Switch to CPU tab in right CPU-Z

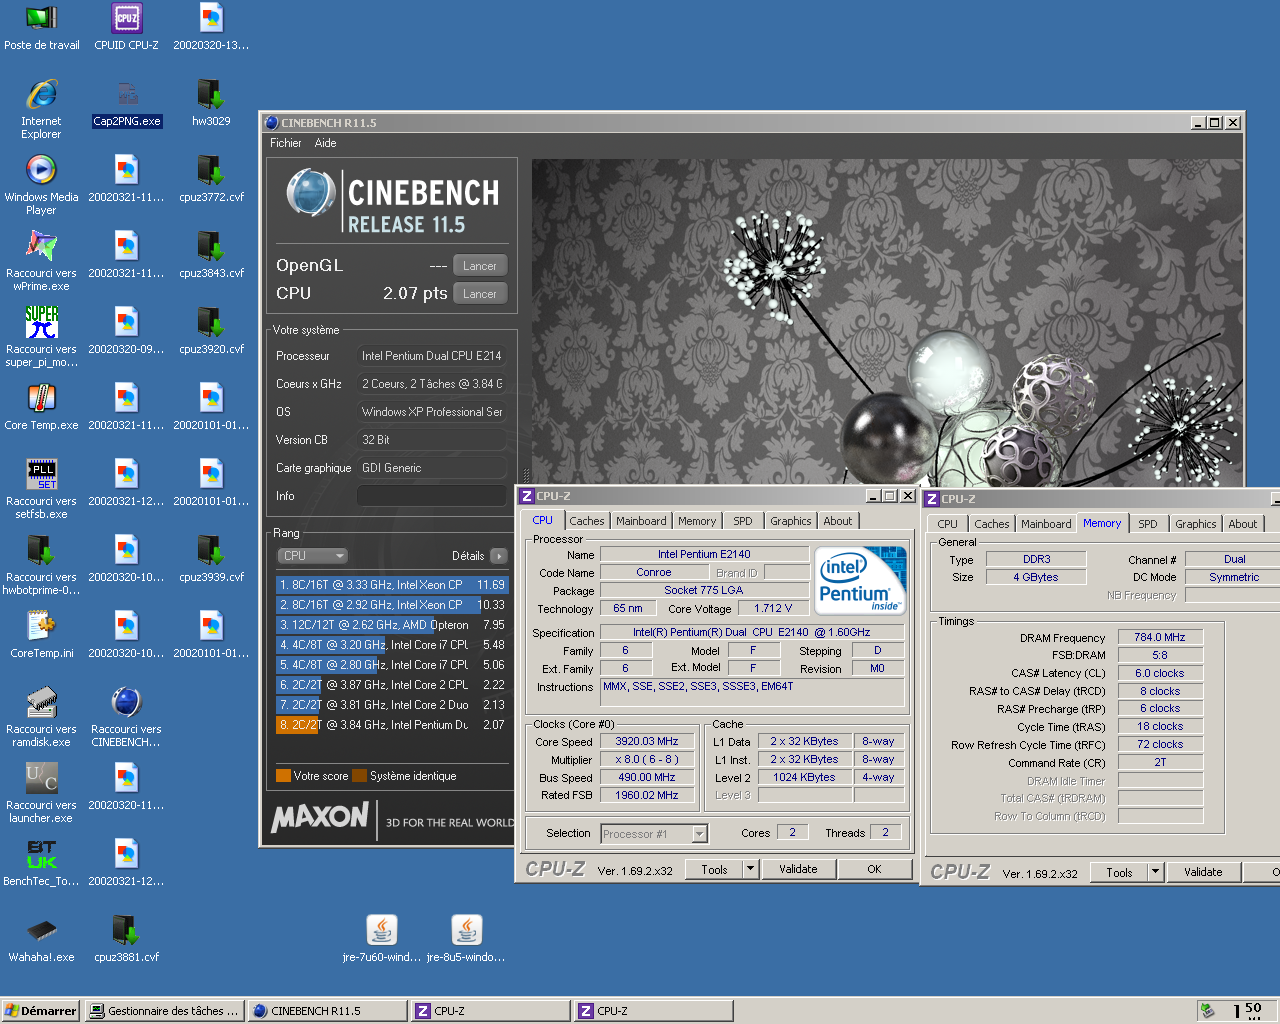pos(947,524)
